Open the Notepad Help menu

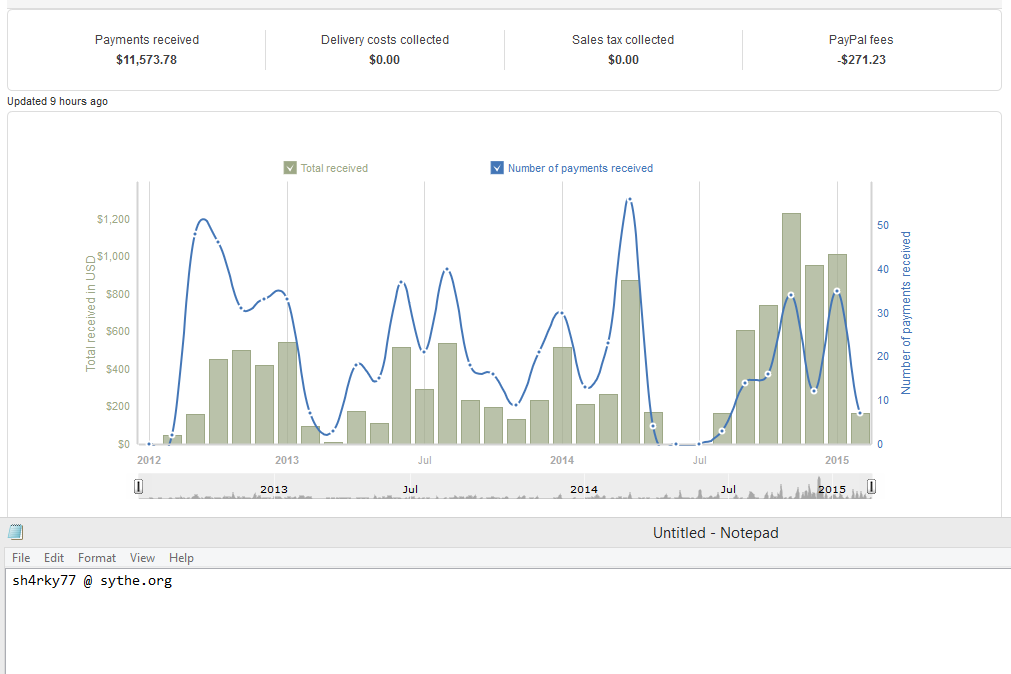click(x=181, y=558)
